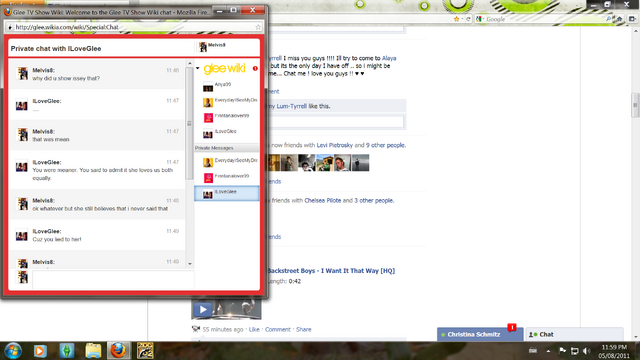The width and height of the screenshot is (640, 360).
Task: Click Comment under the video post
Action: click(278, 329)
